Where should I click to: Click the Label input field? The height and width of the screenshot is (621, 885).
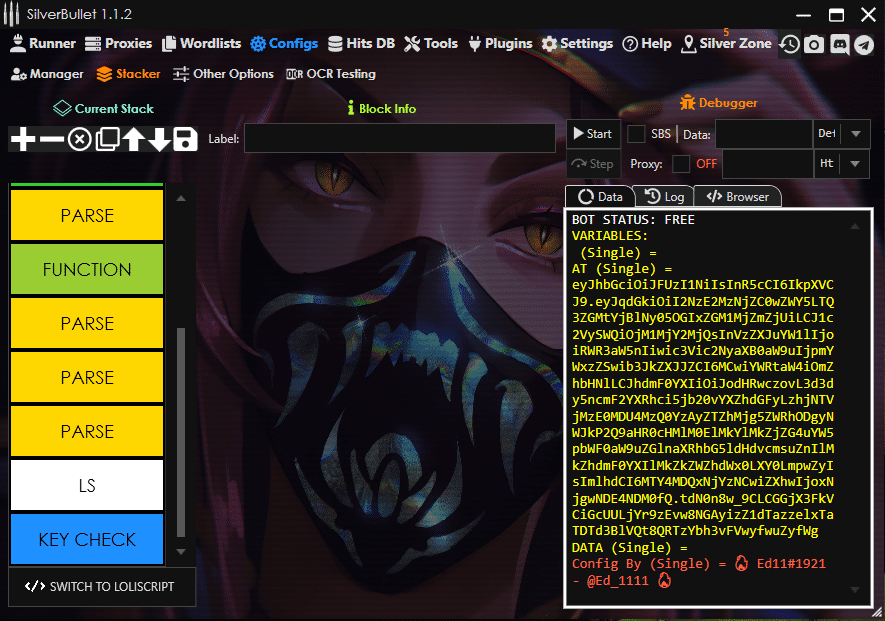coord(399,139)
